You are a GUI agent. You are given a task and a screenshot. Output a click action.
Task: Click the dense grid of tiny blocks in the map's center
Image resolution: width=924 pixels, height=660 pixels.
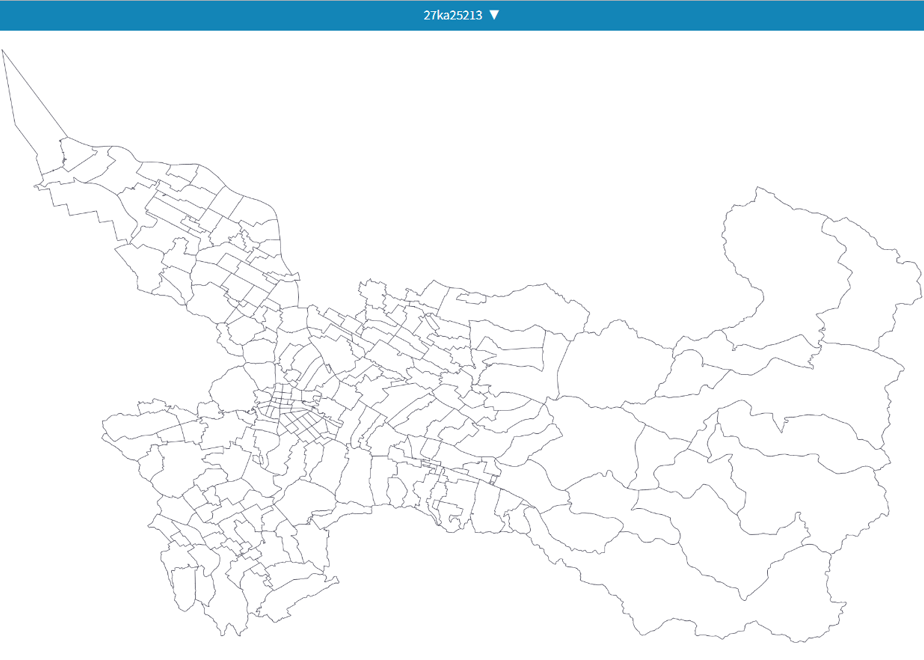289,410
